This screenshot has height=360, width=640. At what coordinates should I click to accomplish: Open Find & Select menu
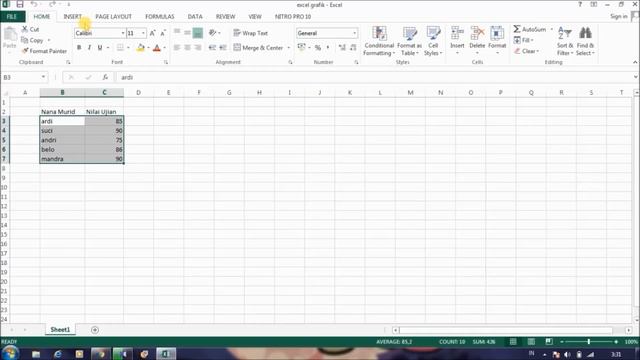[585, 41]
